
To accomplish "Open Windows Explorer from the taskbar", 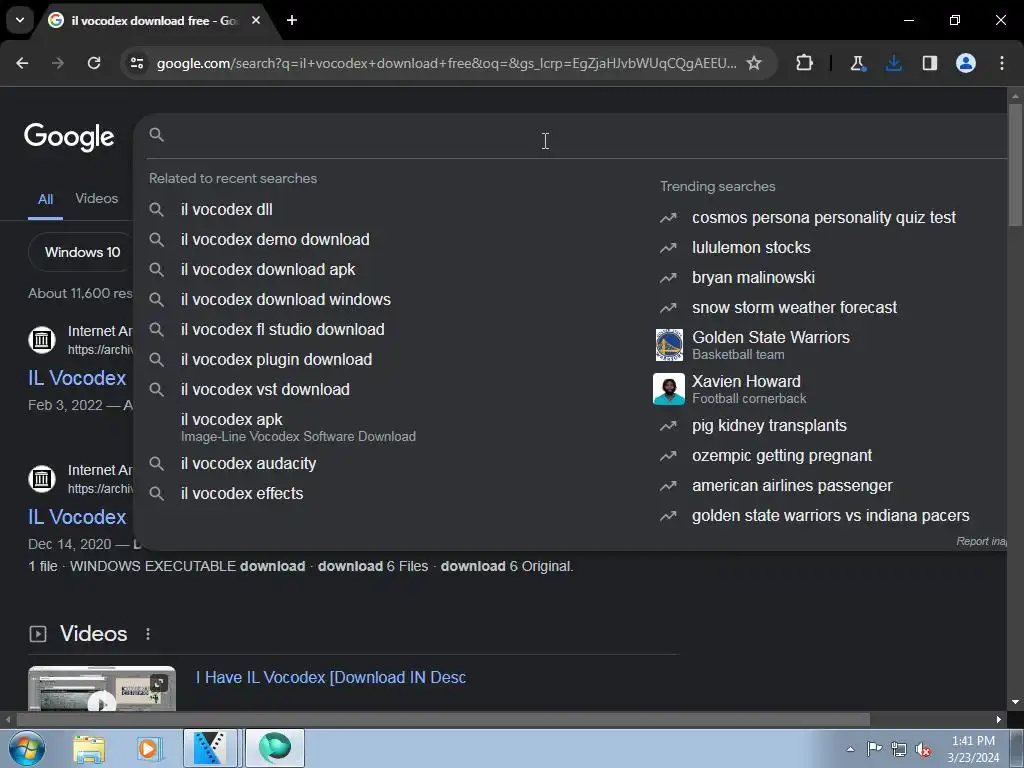I will point(88,748).
